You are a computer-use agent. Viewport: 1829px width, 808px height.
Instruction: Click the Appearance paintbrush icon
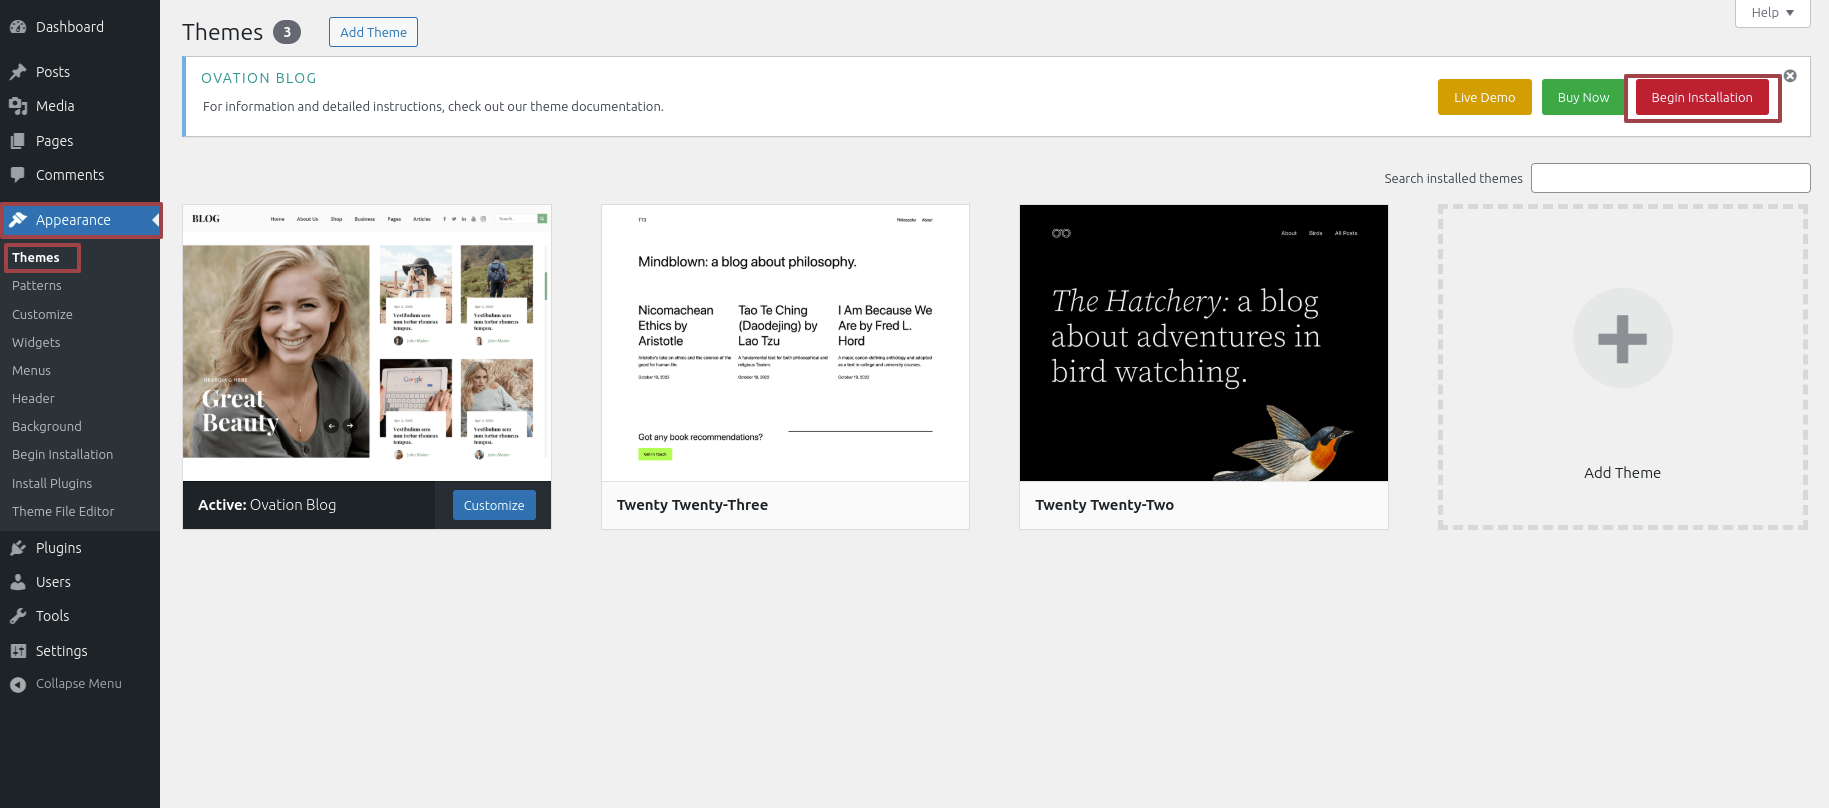[x=18, y=220]
